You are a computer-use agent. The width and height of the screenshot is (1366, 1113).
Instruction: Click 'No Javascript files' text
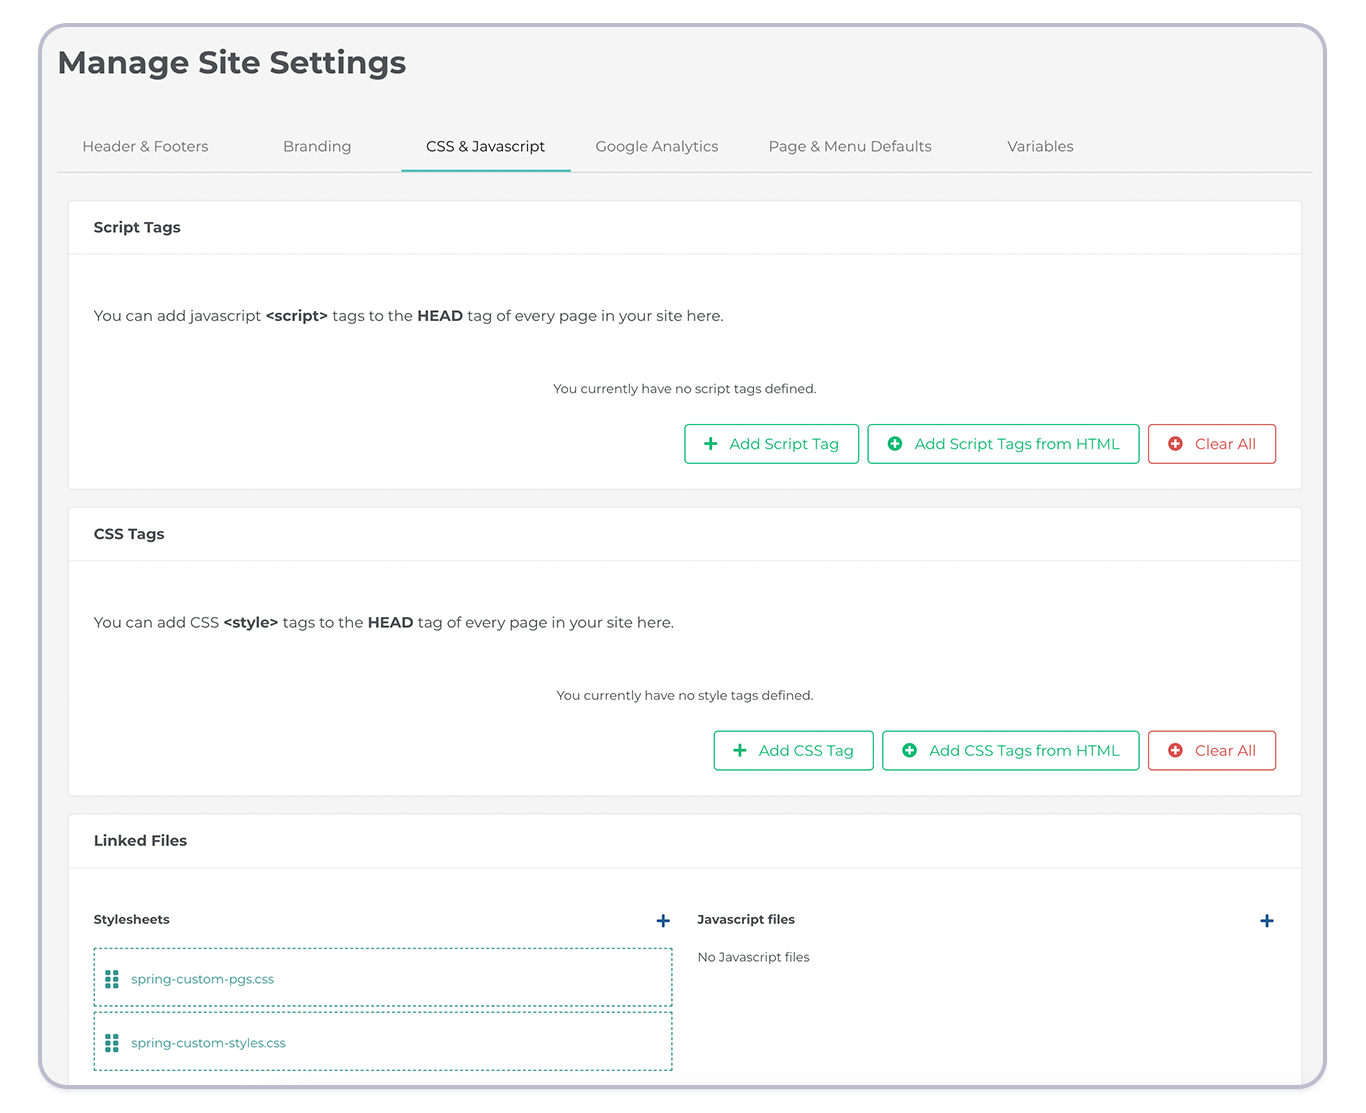coord(754,958)
